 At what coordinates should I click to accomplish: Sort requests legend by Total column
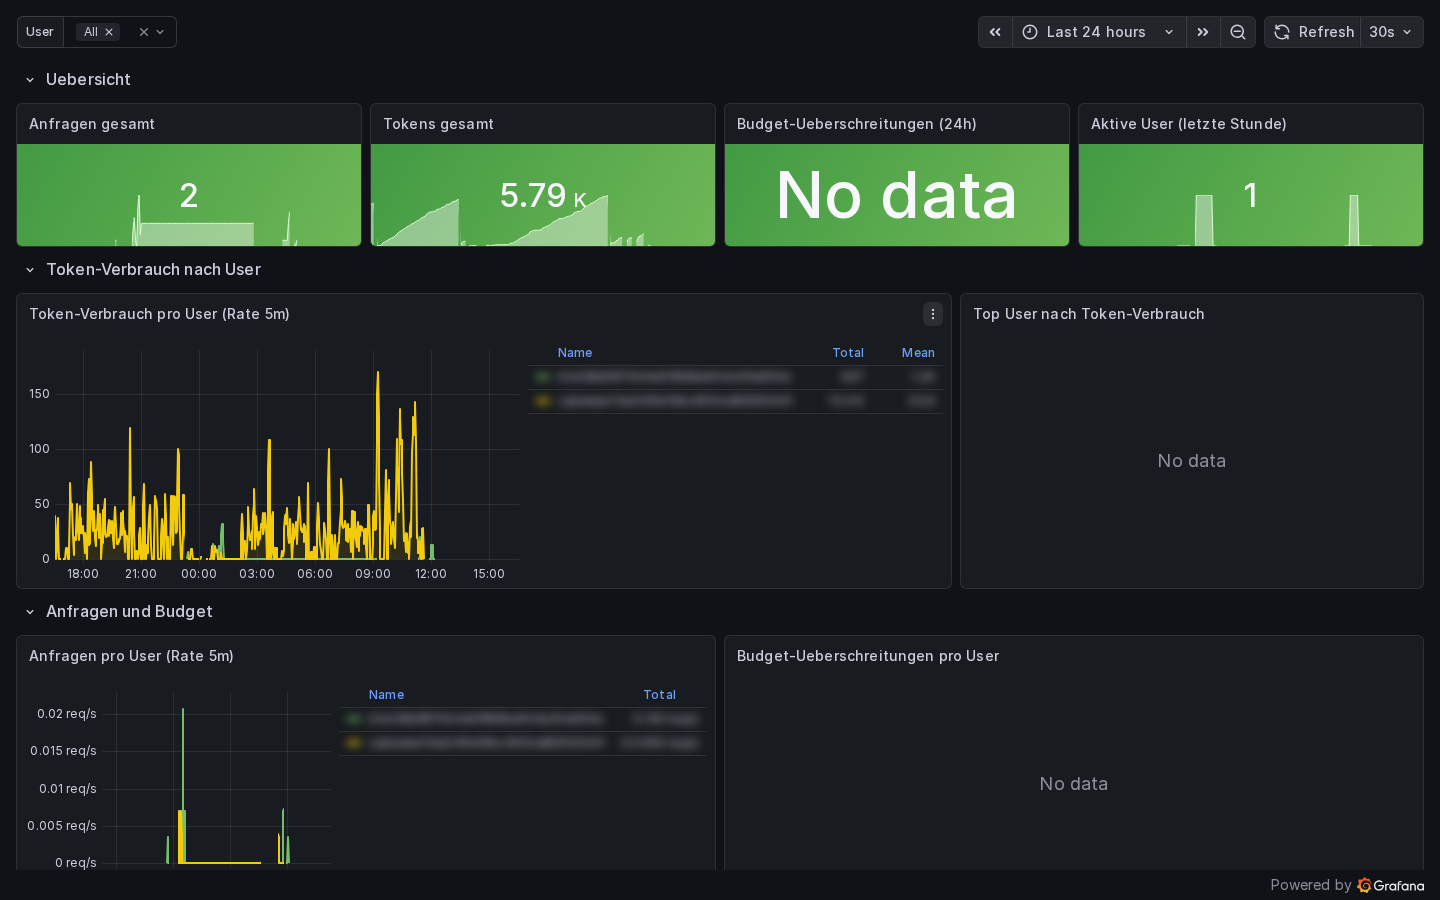point(659,695)
